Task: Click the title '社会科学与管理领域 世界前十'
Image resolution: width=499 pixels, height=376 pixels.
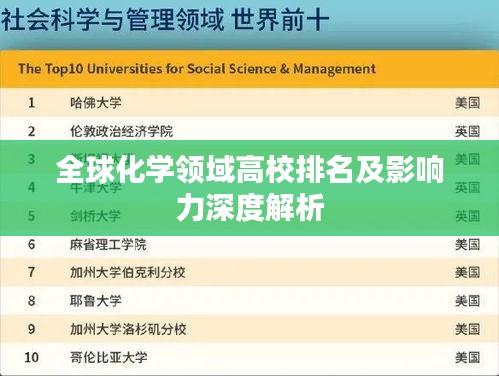Action: [x=166, y=19]
